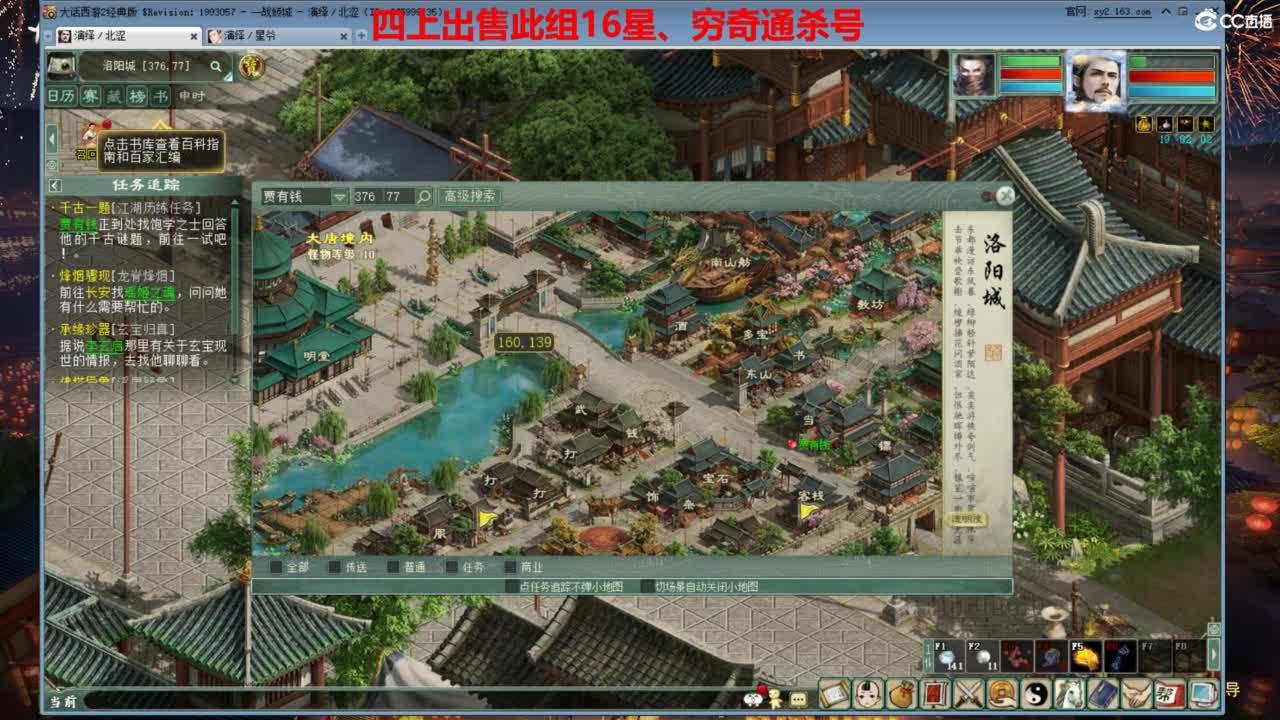Open the 贾有钱 NPC dropdown
The image size is (1280, 720).
click(339, 197)
